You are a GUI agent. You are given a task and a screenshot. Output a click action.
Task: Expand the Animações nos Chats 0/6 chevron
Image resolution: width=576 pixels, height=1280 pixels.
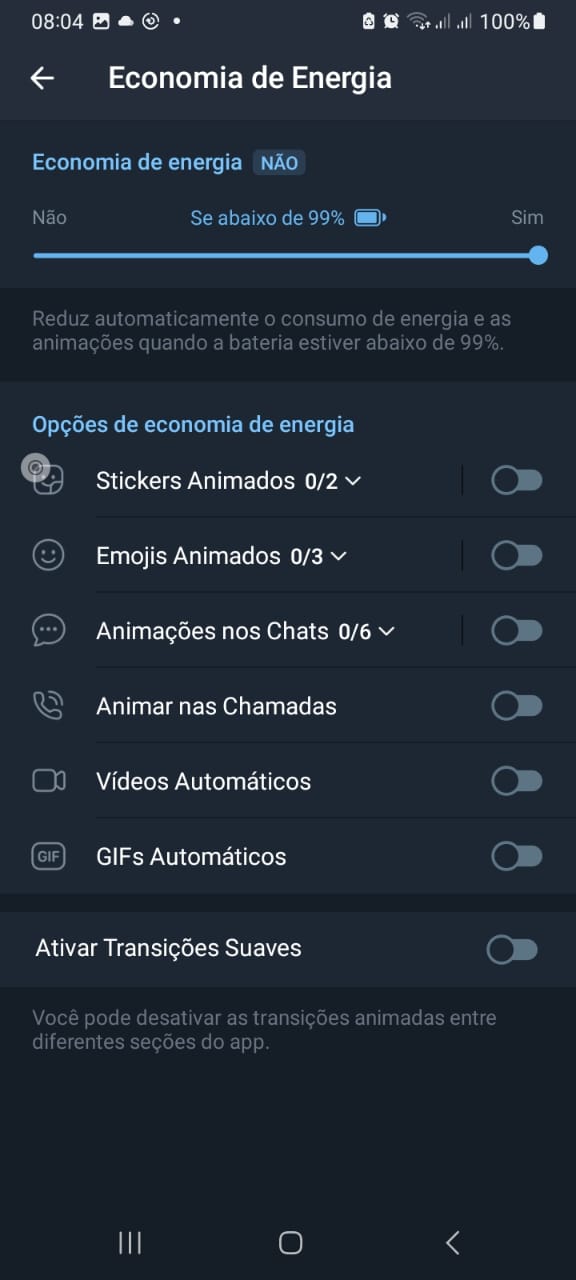pyautogui.click(x=386, y=631)
